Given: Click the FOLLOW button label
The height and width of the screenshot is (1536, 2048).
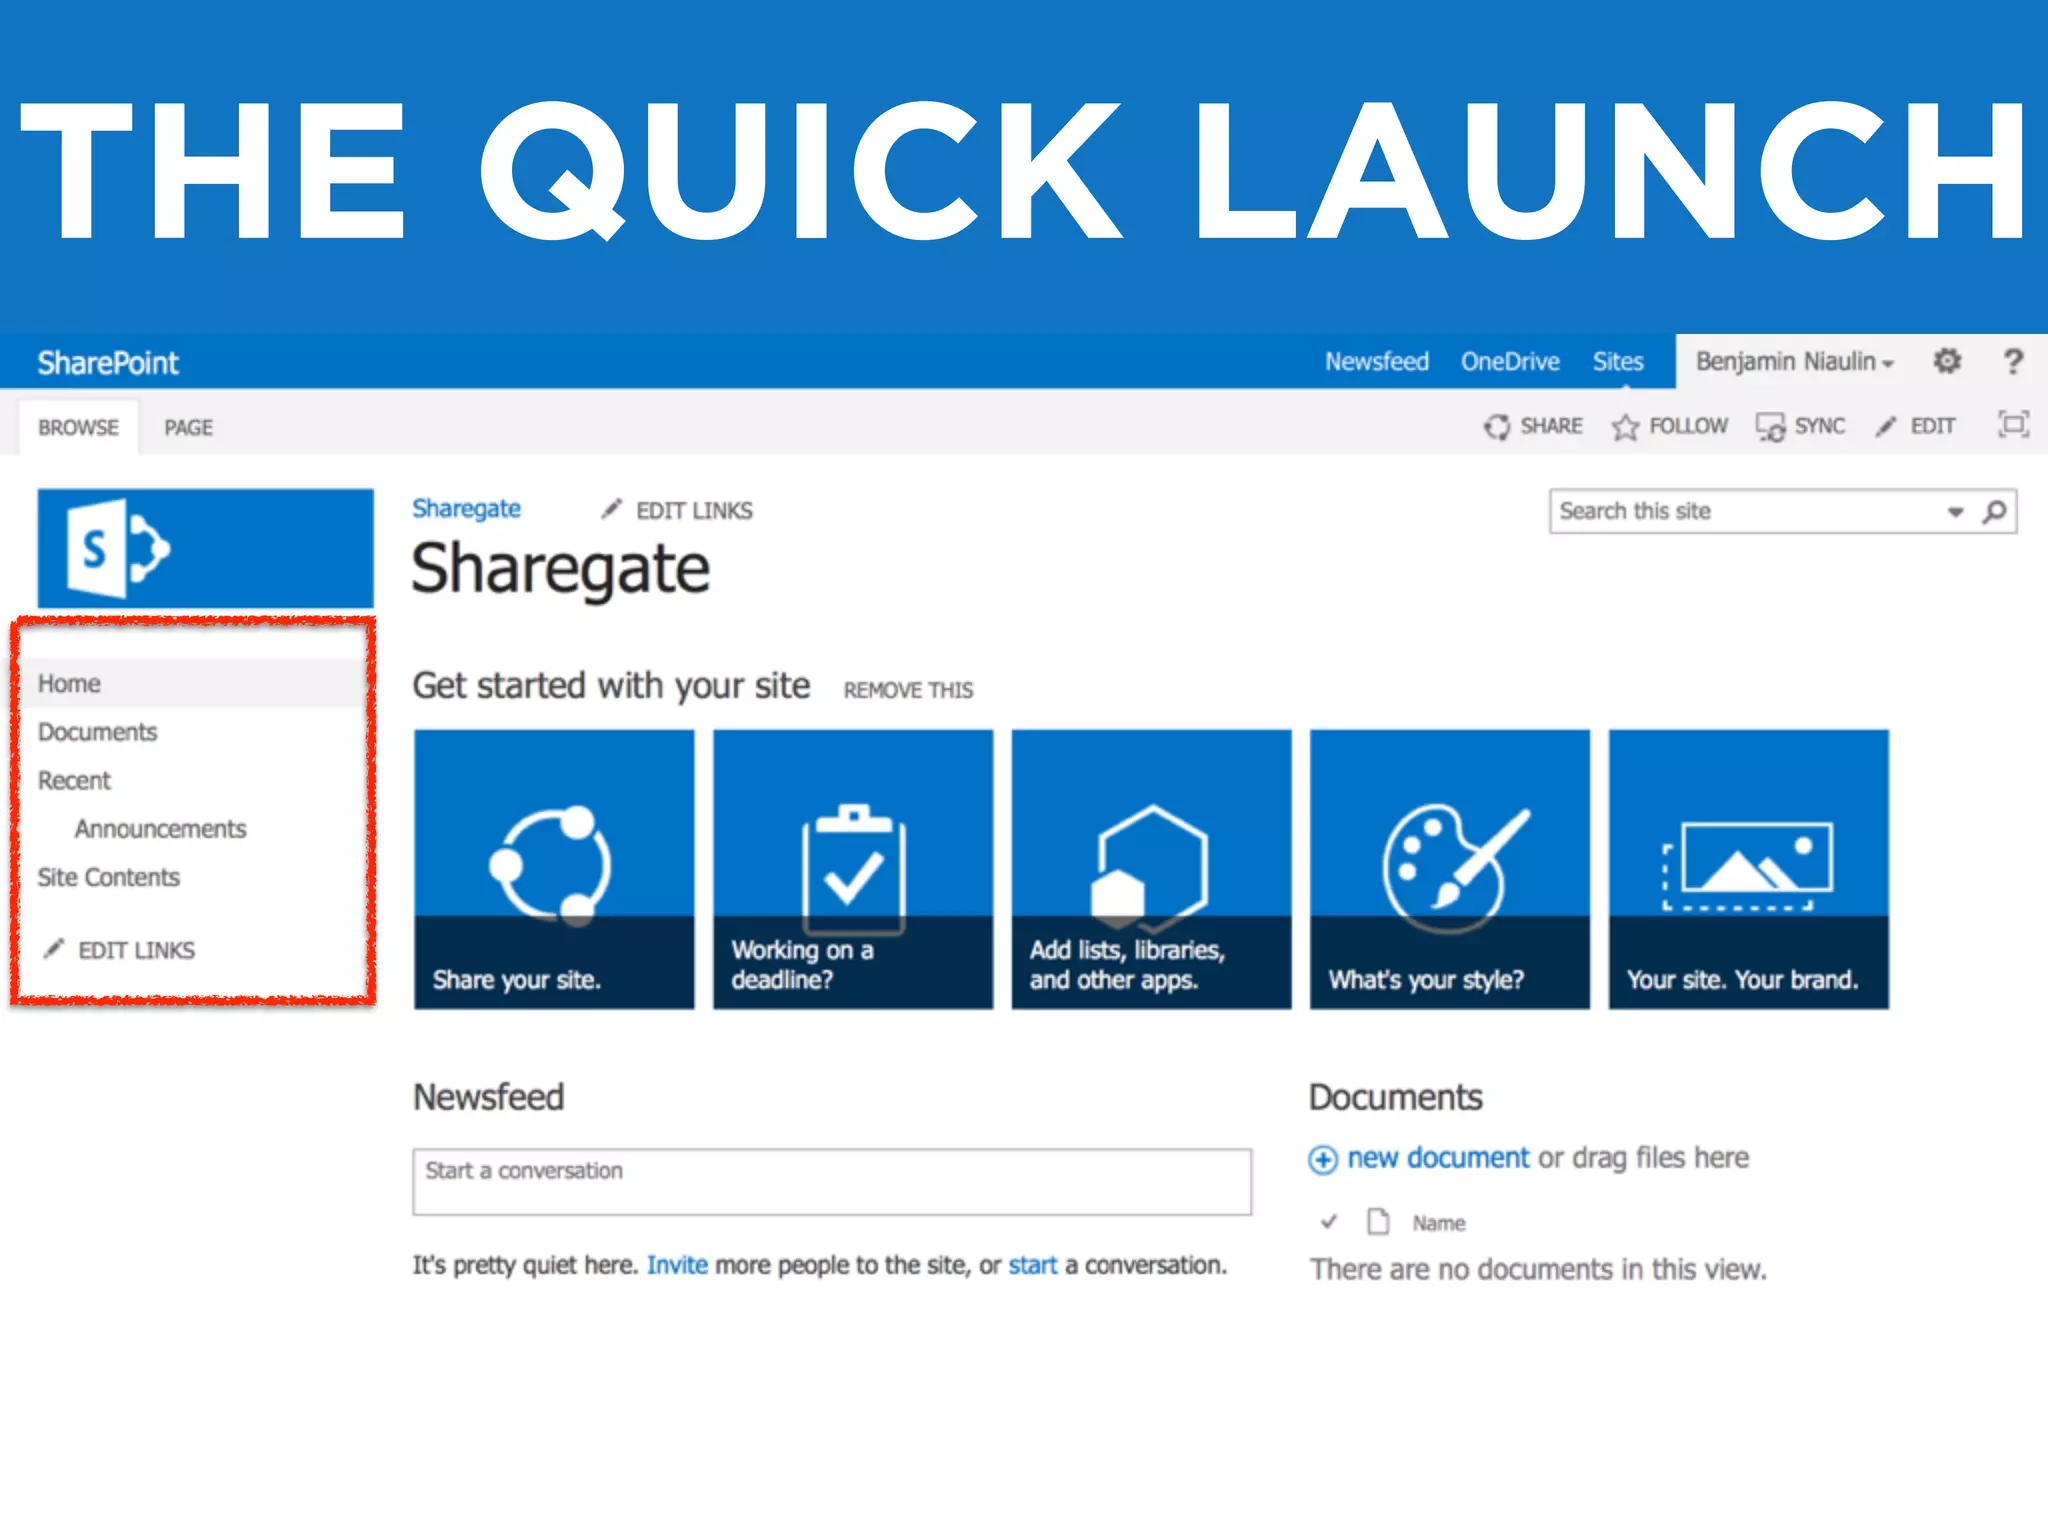Looking at the screenshot, I should (1688, 426).
